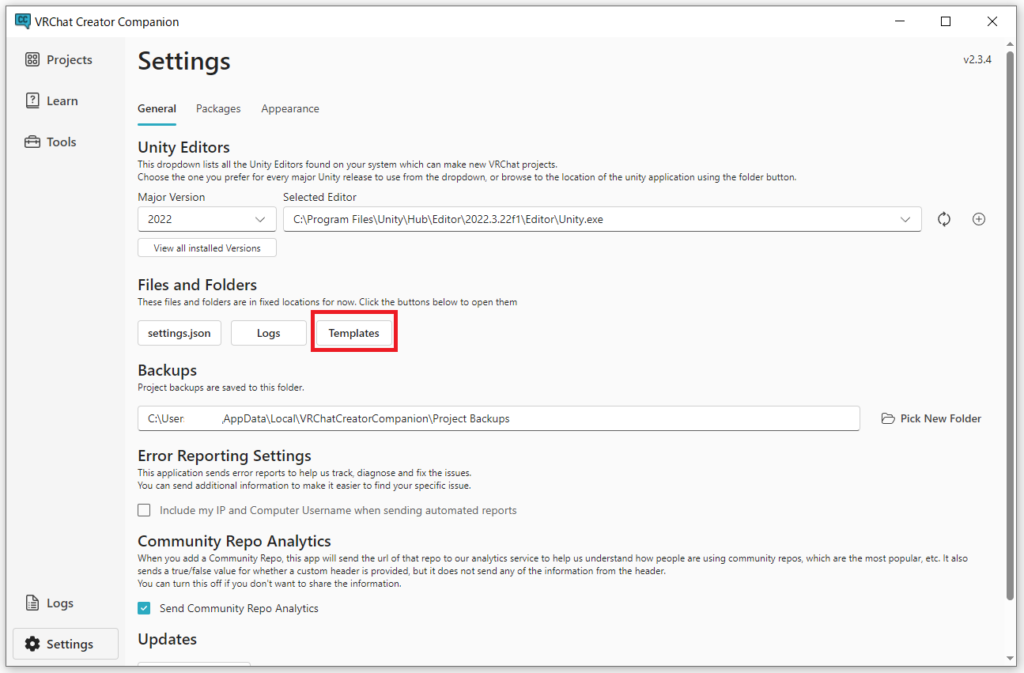
Task: Enable including IP and Computer Username checkbox
Action: coord(144,510)
